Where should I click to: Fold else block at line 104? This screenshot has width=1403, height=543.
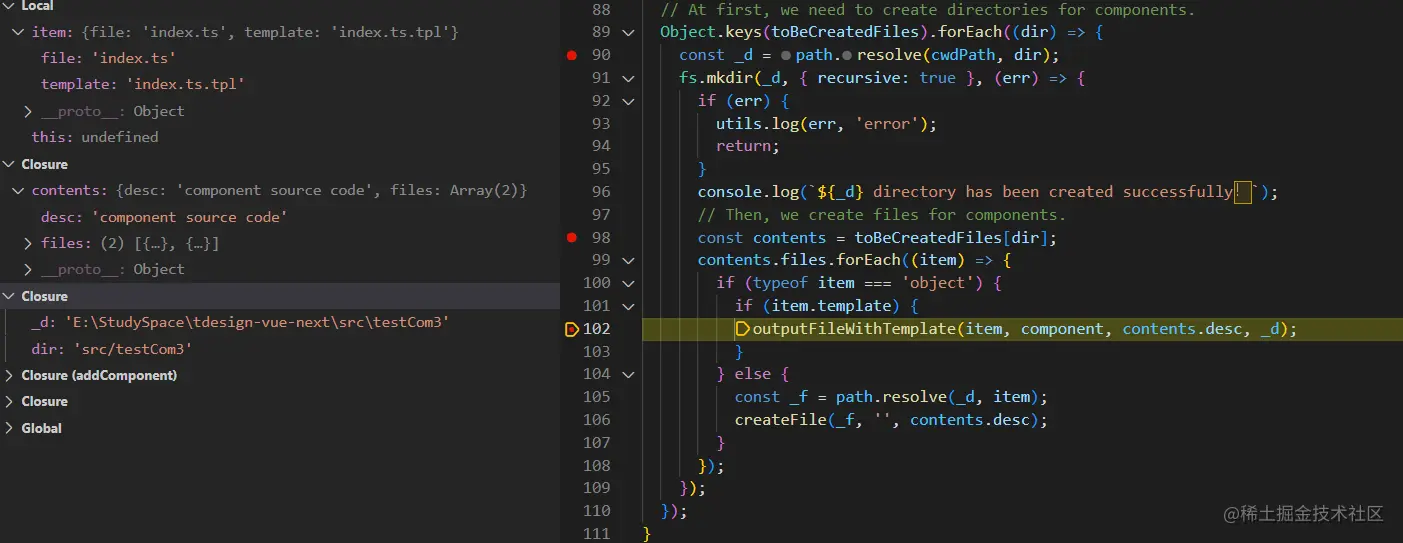pyautogui.click(x=628, y=374)
